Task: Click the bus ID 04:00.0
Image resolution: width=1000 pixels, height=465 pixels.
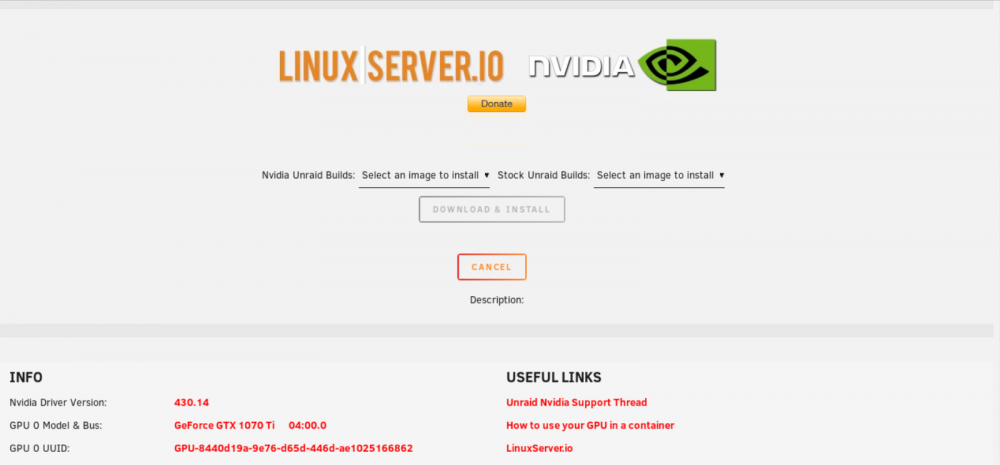Action: [307, 425]
